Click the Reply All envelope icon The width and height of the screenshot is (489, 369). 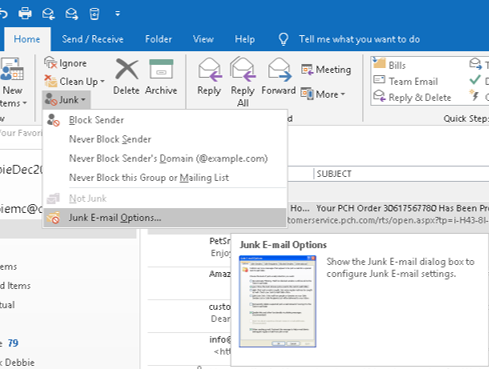(x=243, y=69)
